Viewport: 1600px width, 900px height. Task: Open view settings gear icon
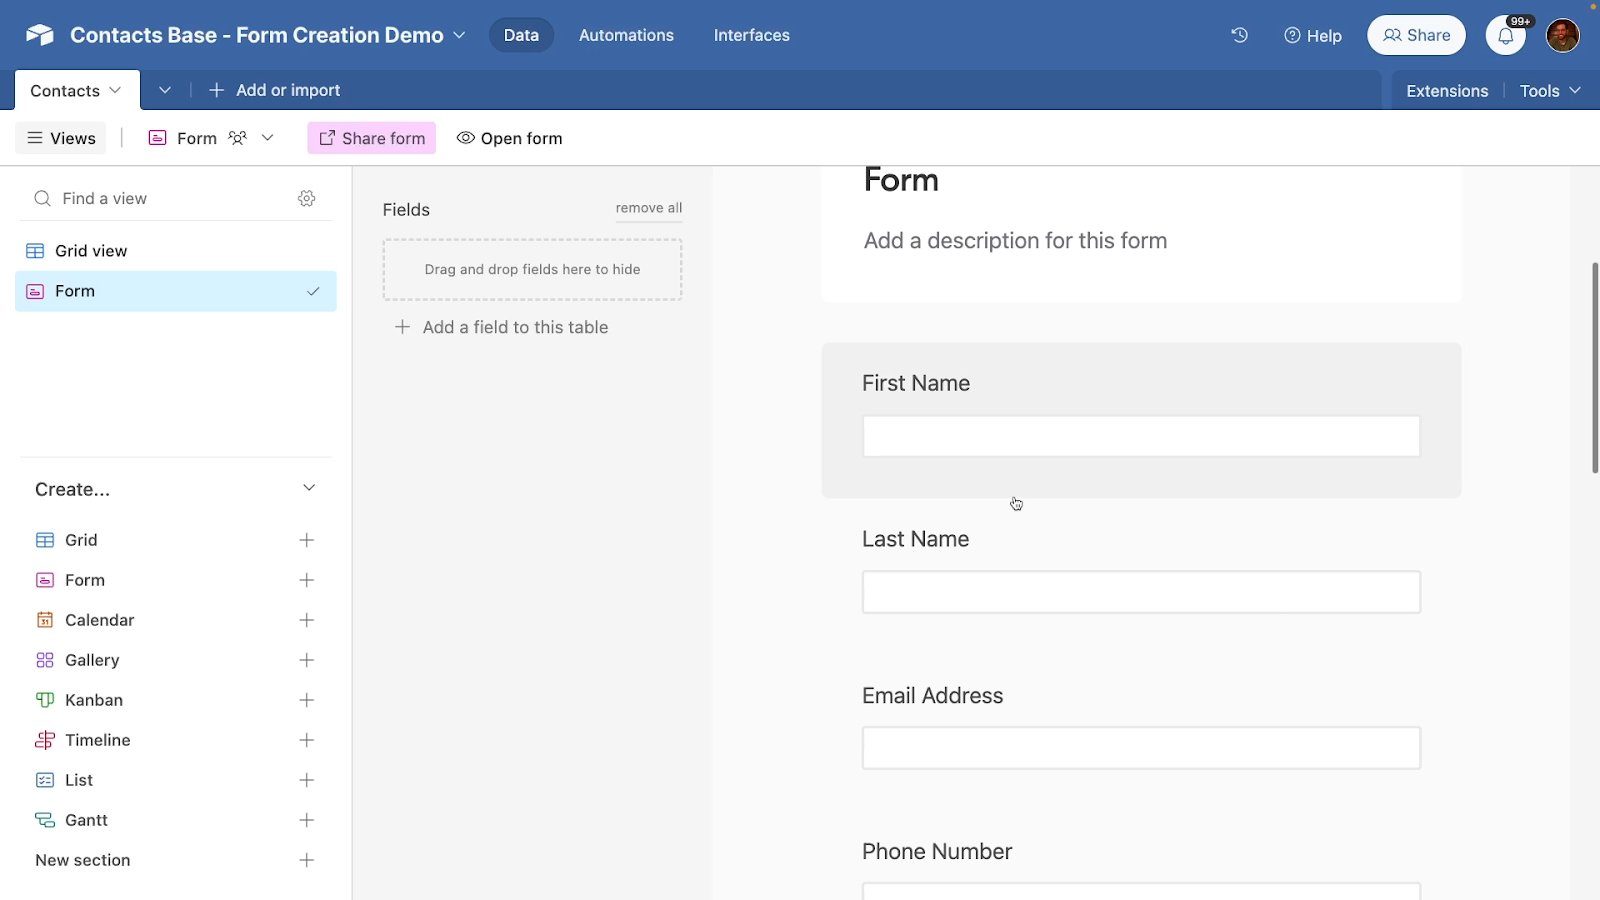click(x=307, y=198)
